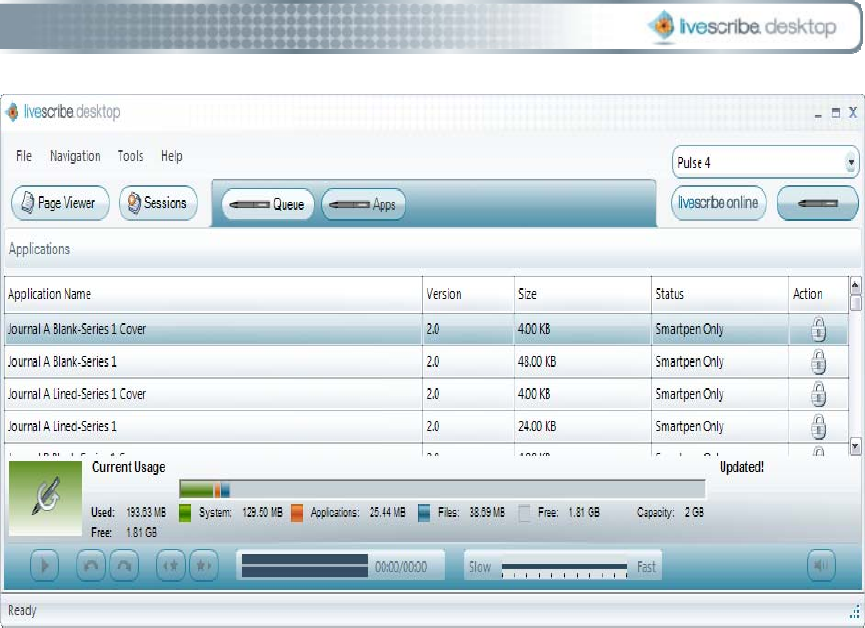This screenshot has width=865, height=628.
Task: Click lock icon for Journal A Lined-Series 1
Action: click(818, 426)
